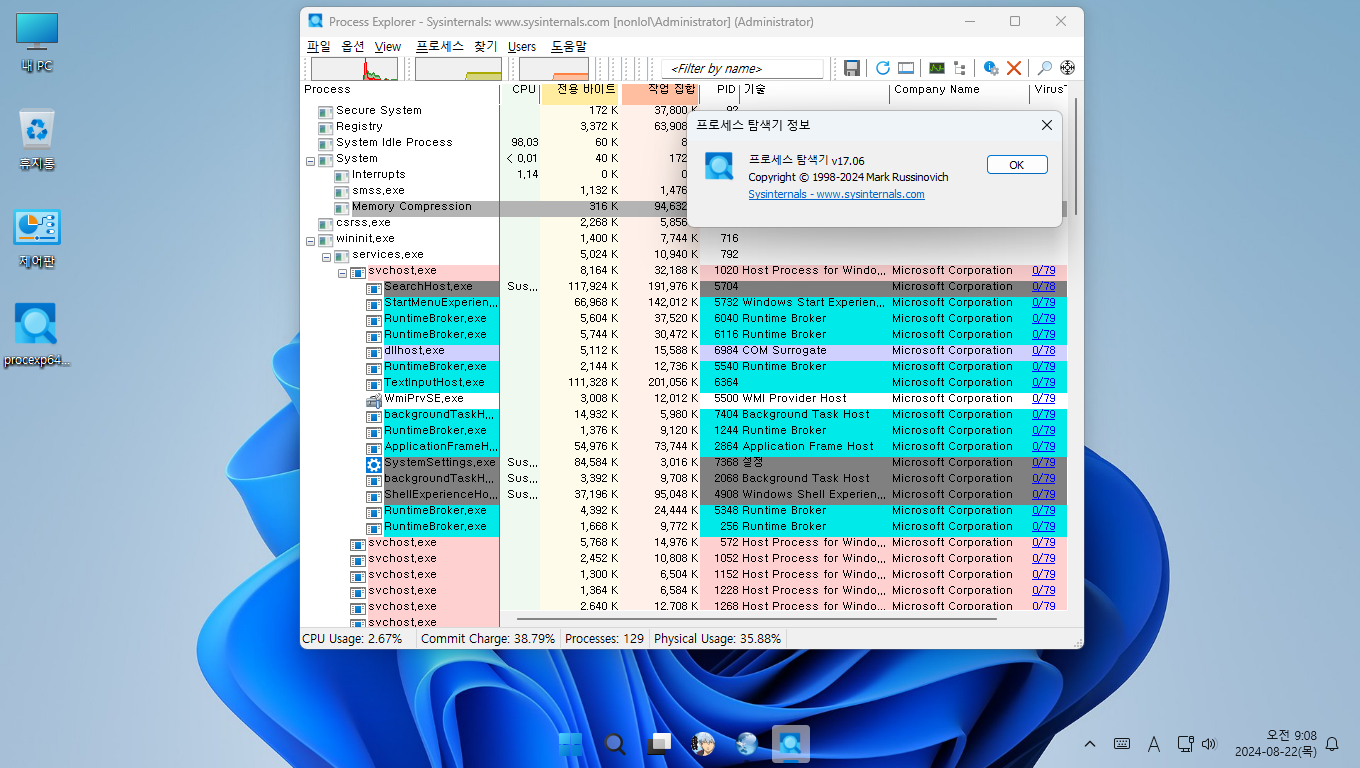The image size is (1360, 768).
Task: Click the red X Kill Process icon
Action: (x=1014, y=68)
